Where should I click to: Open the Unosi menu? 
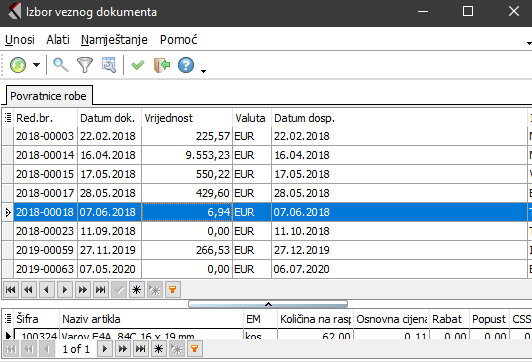(20, 40)
